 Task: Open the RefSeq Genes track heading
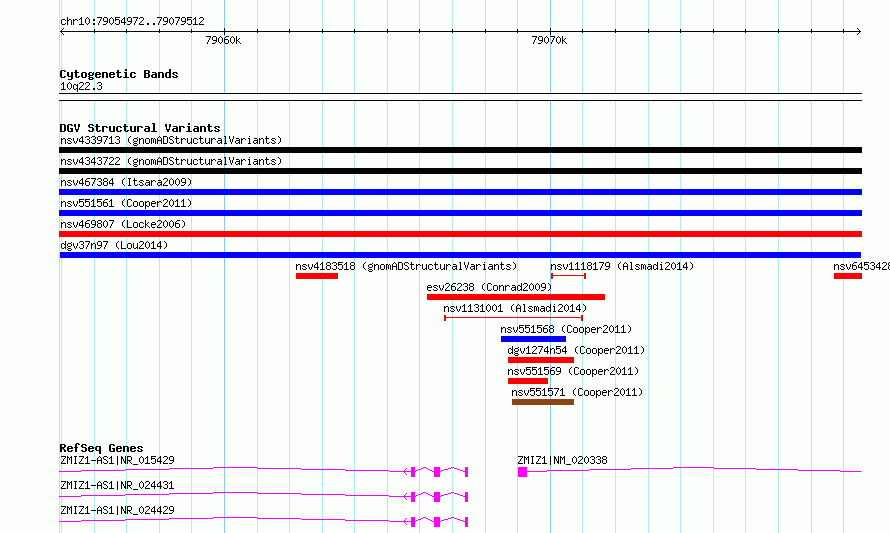pos(101,448)
